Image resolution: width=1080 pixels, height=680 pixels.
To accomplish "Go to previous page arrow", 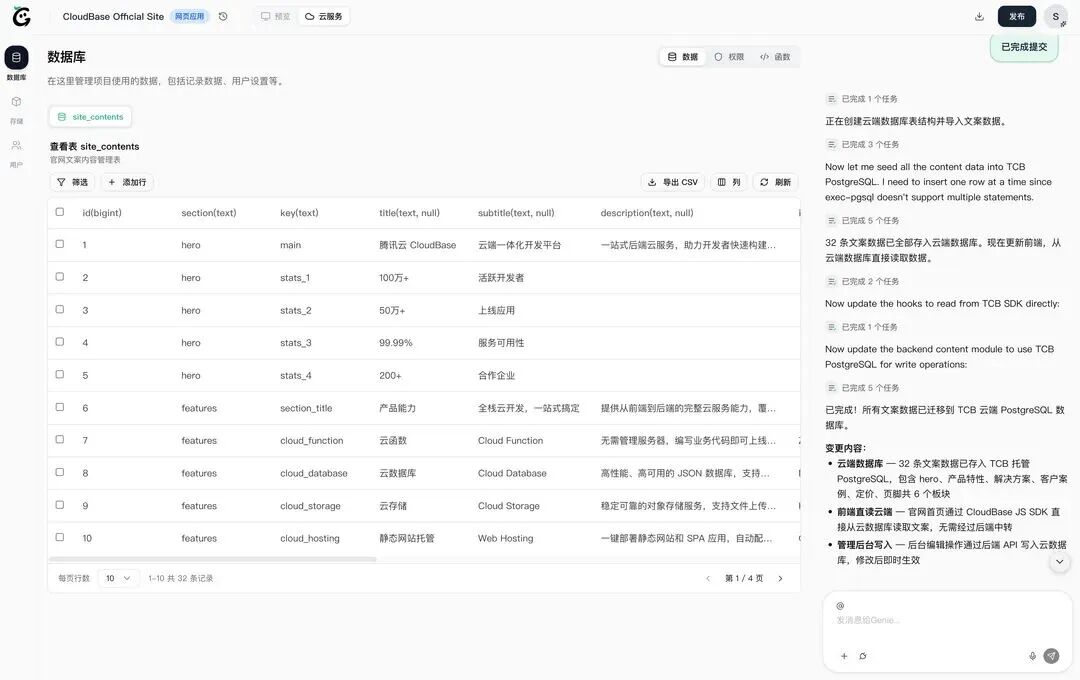I will [708, 579].
